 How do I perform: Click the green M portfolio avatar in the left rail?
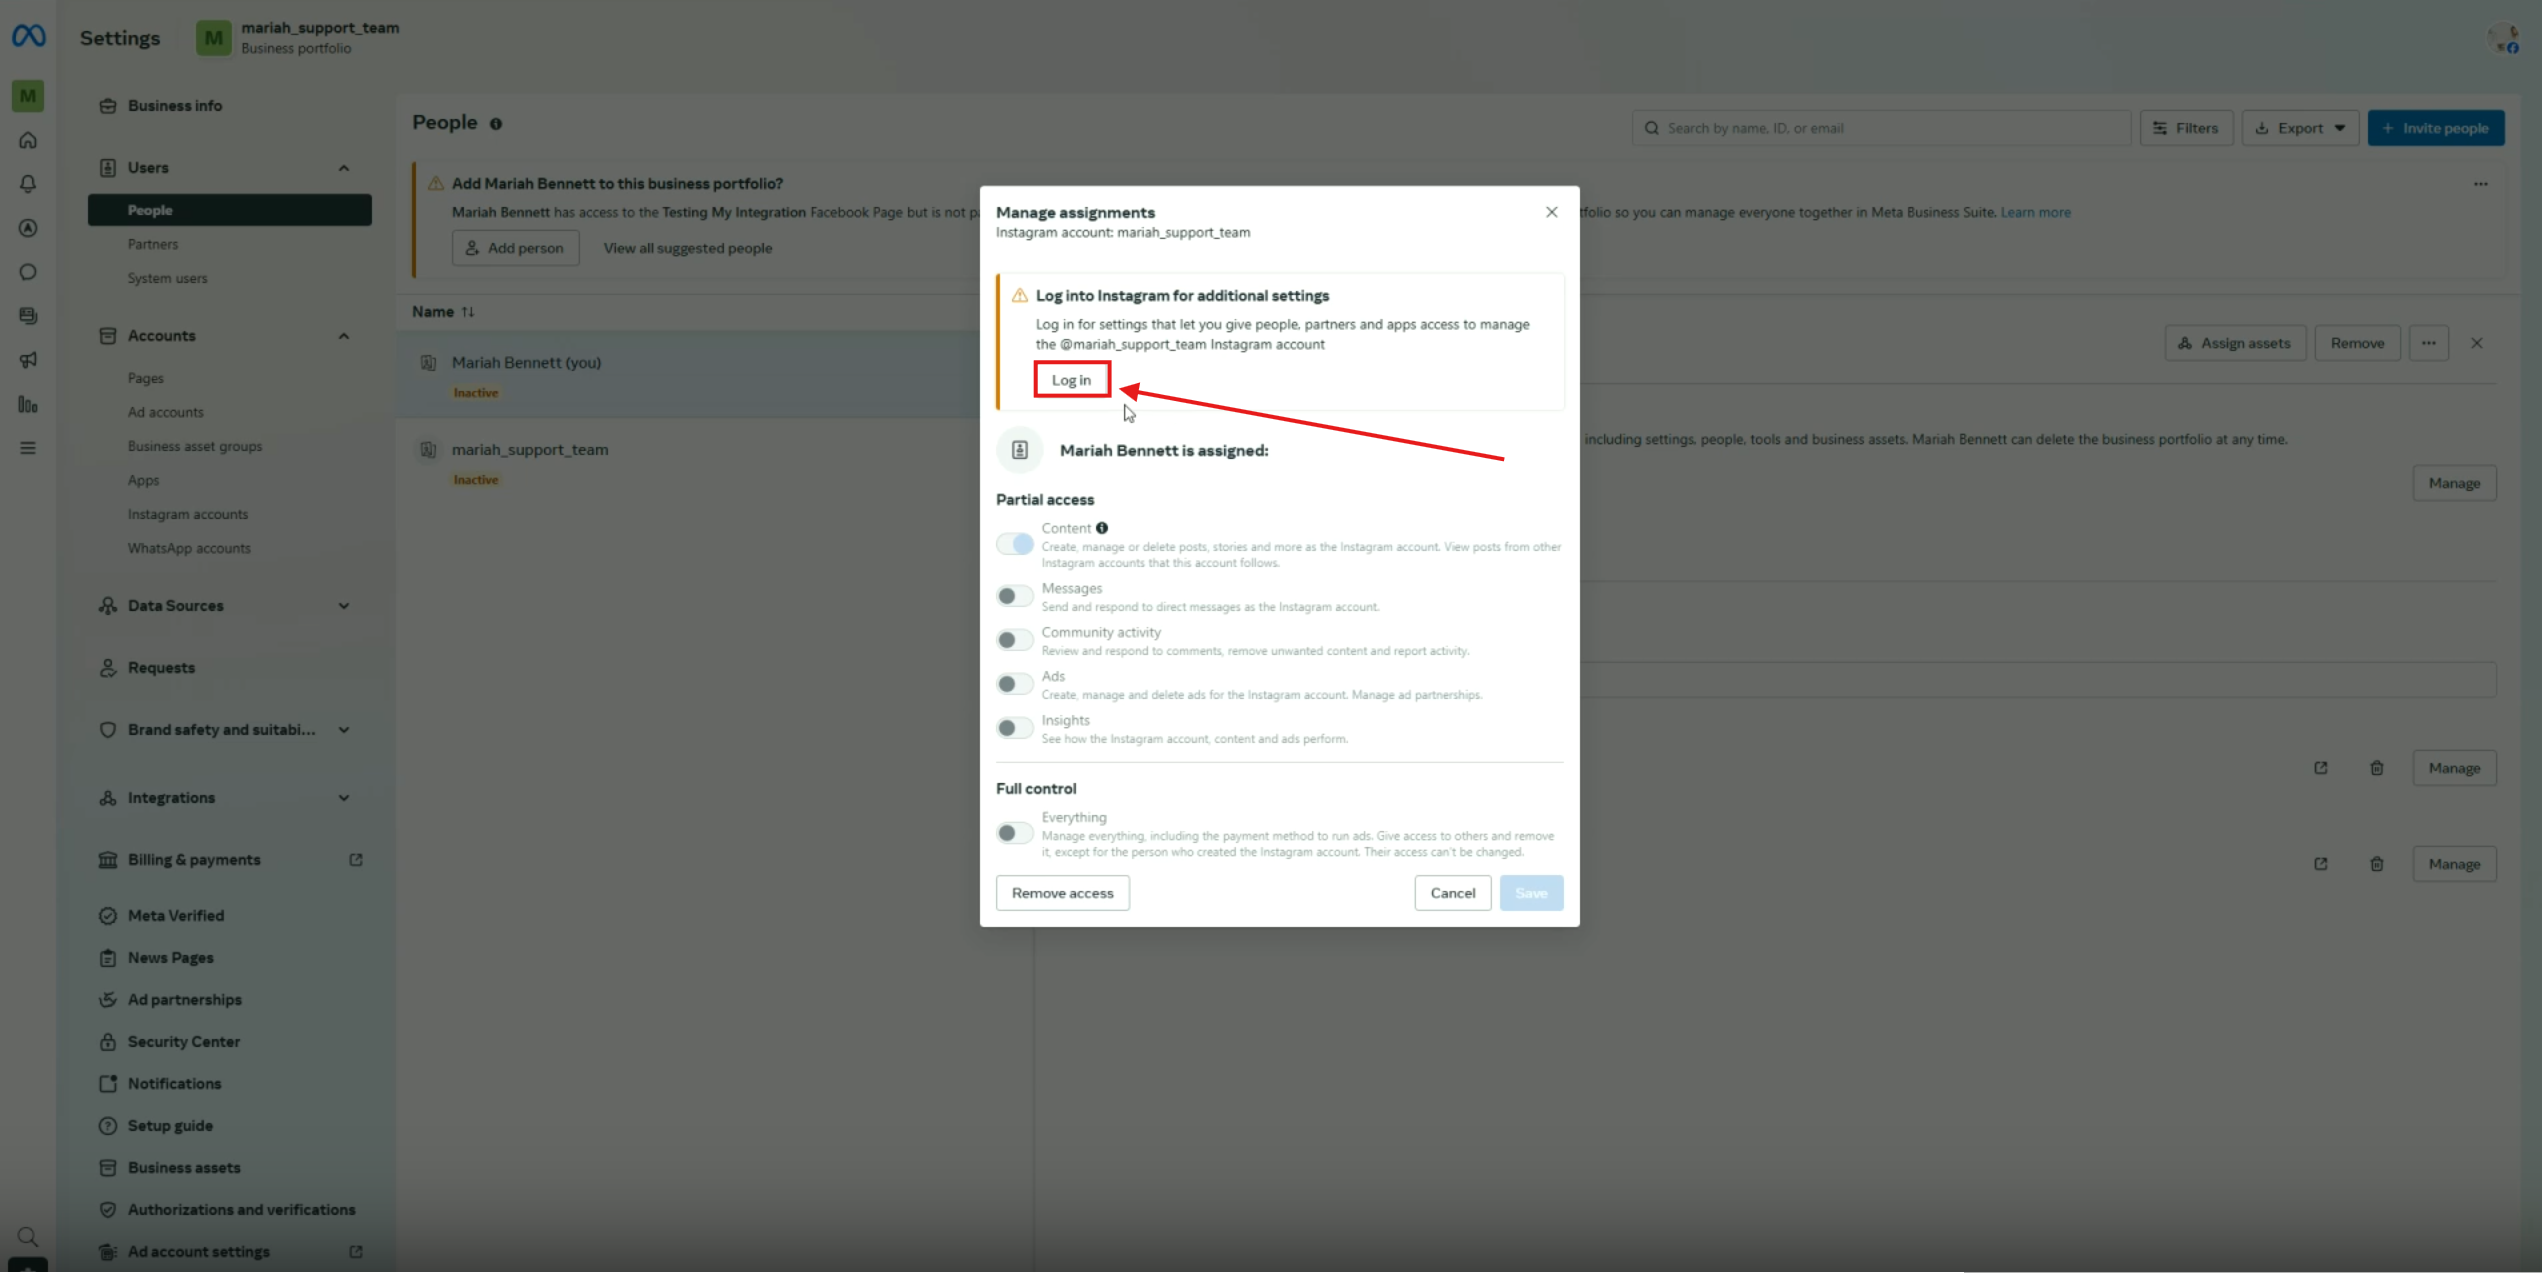click(x=28, y=96)
